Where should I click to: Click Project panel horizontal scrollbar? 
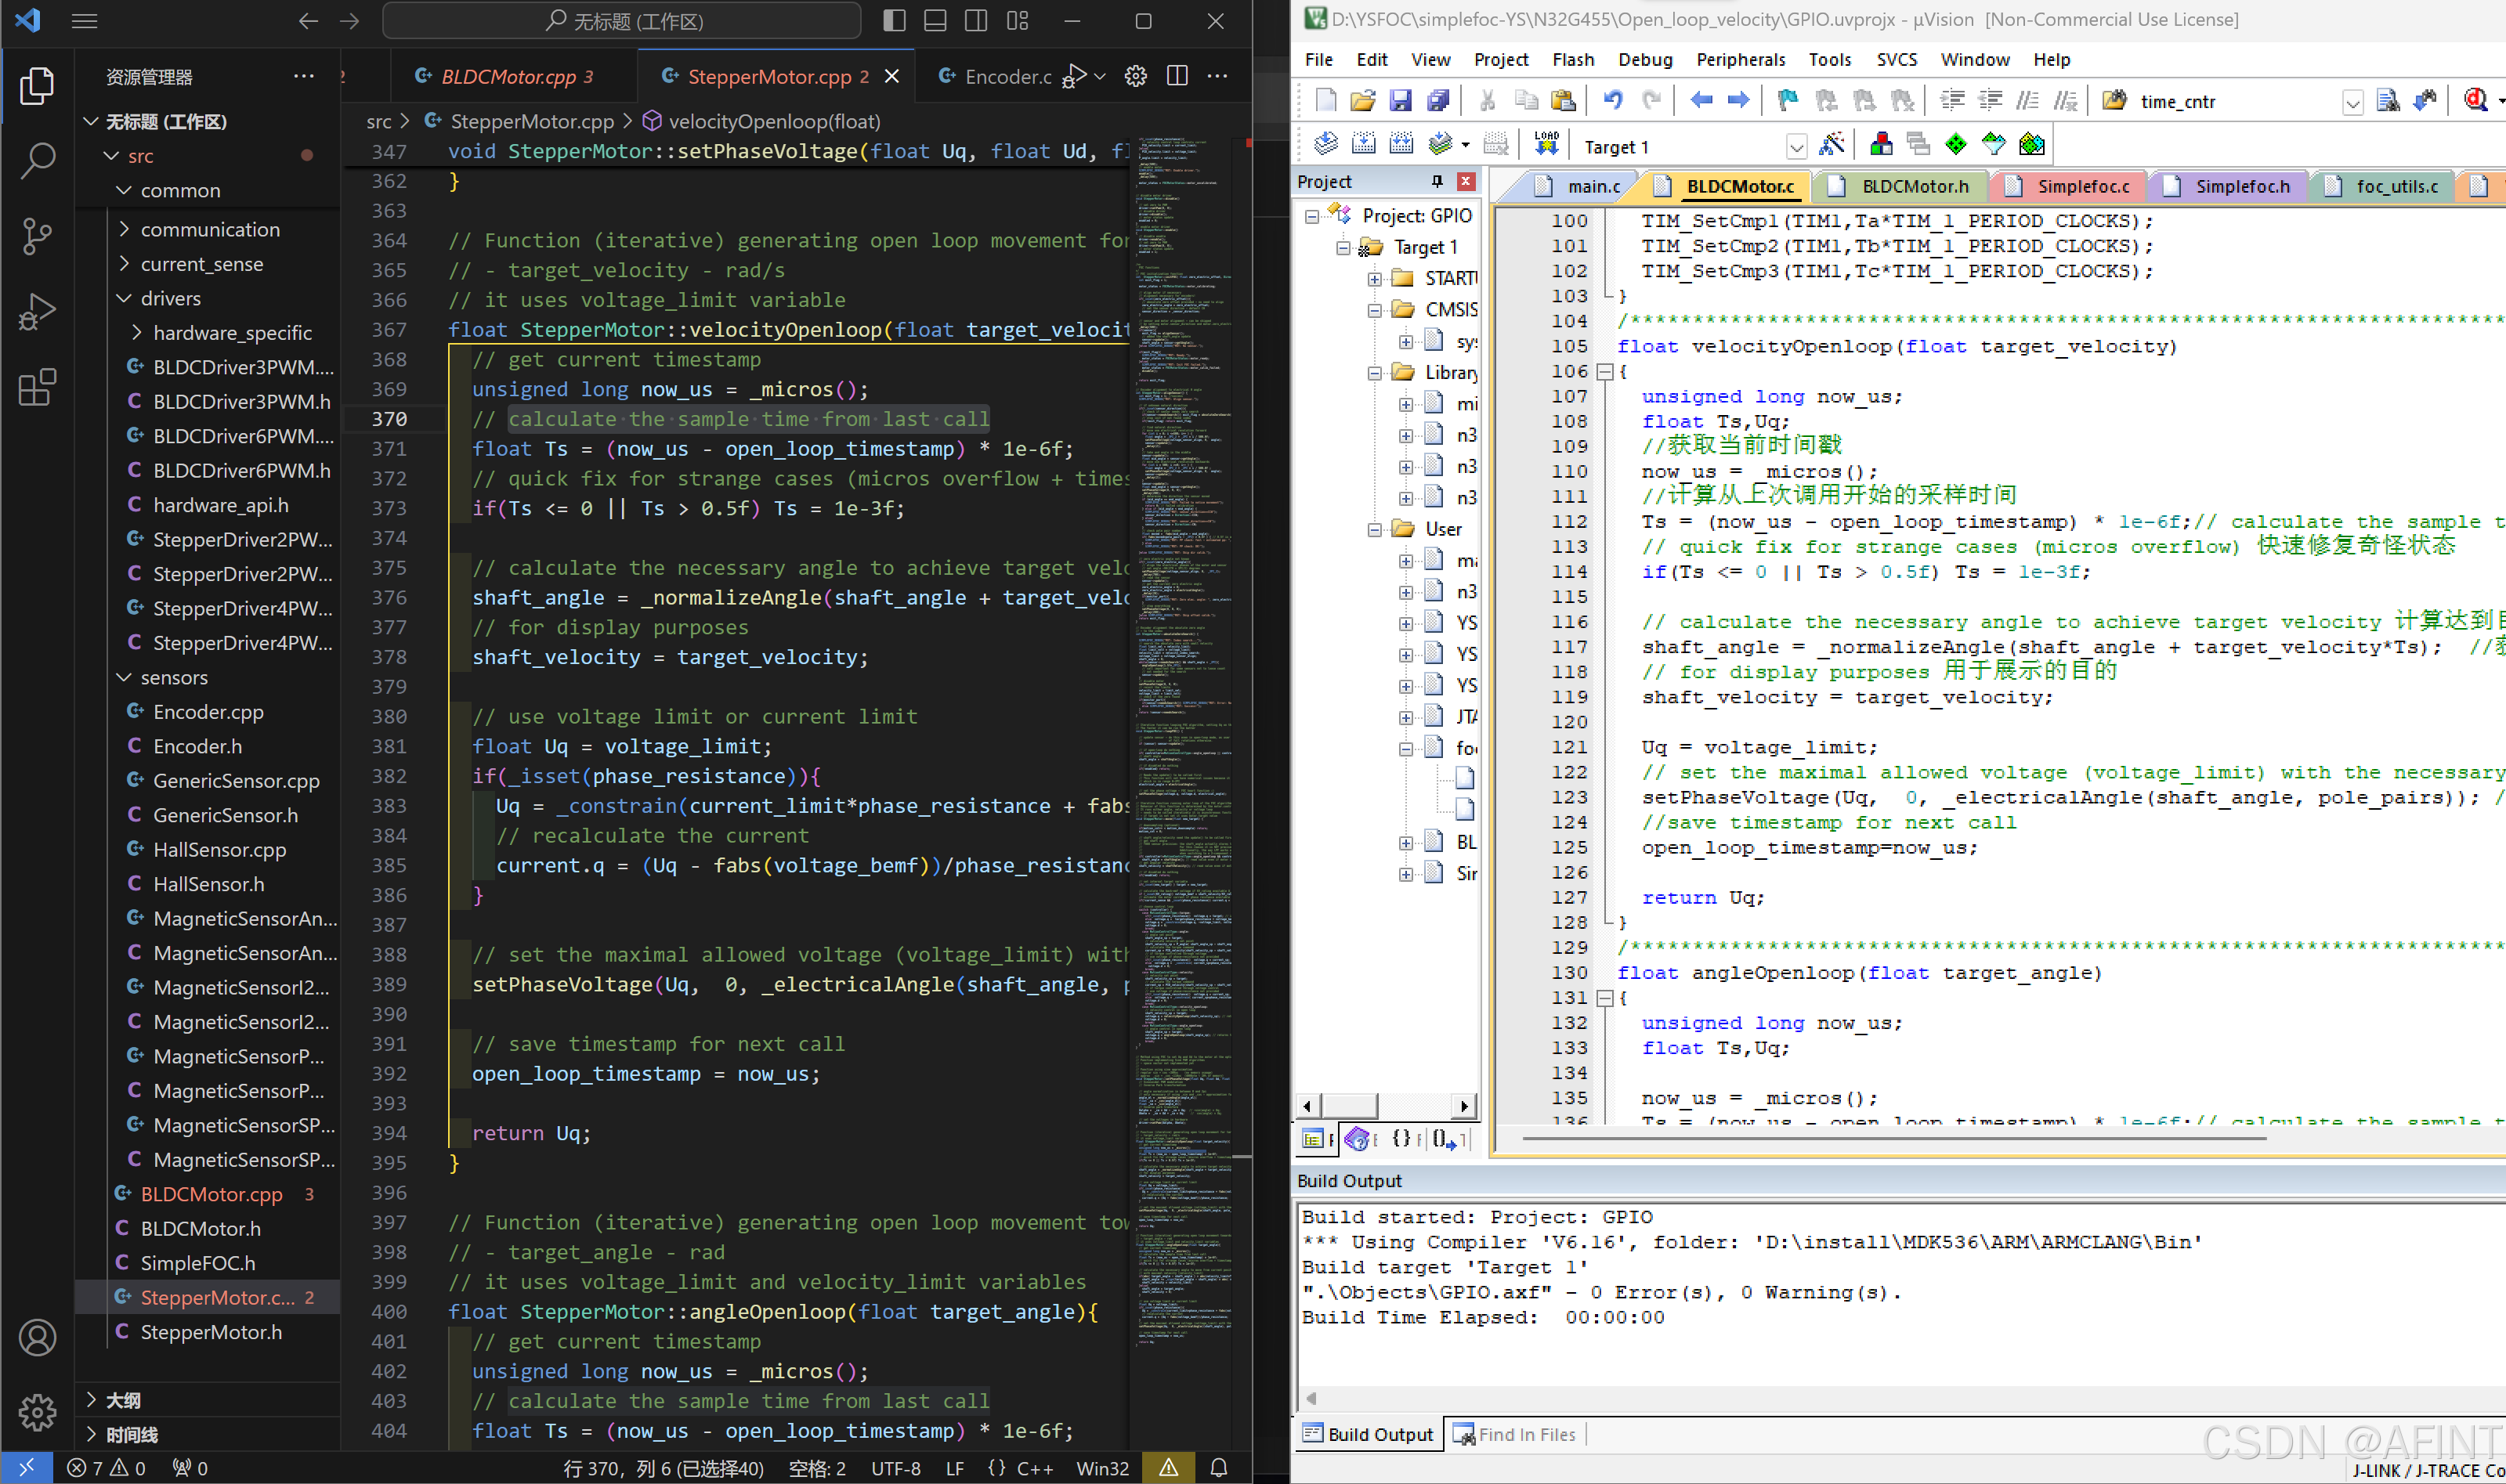pos(1386,1105)
